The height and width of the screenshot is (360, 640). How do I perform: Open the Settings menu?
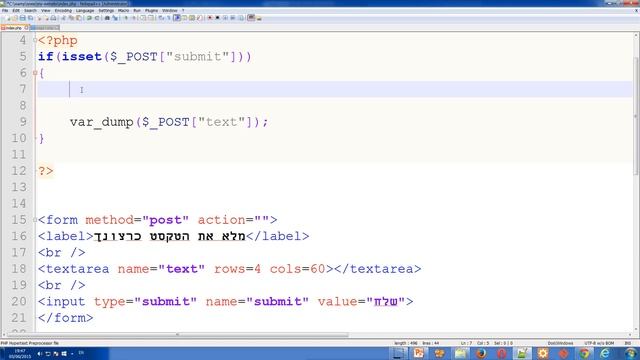coord(106,11)
